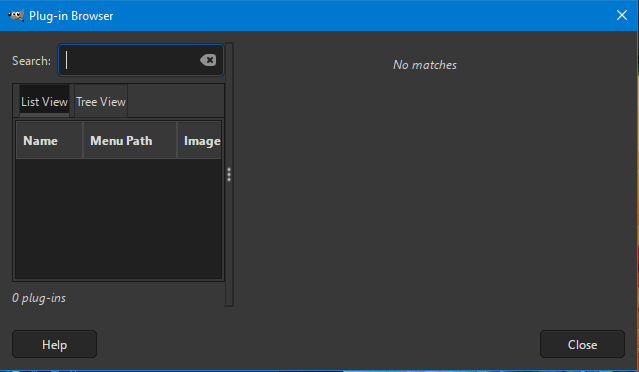Screen dimensions: 639x372
Task: Clear the search field using the erase icon
Action: click(208, 60)
